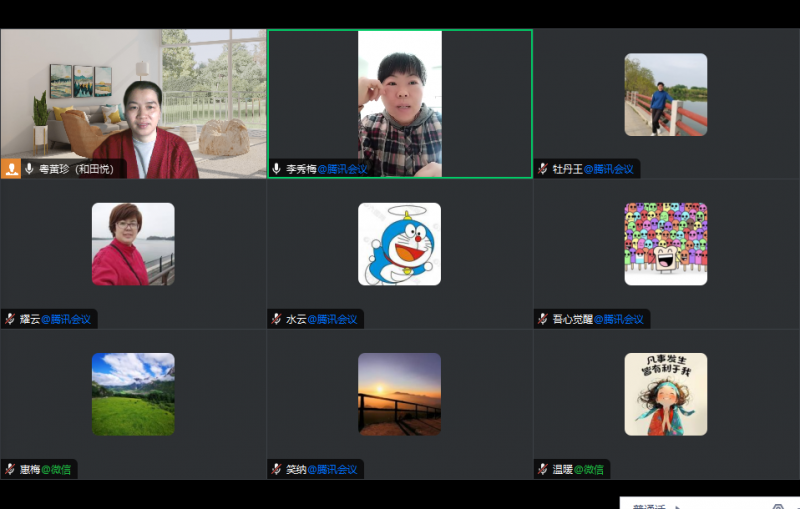Select the praying cartoon girl avatar of 温暖
Image resolution: width=800 pixels, height=509 pixels.
point(666,394)
